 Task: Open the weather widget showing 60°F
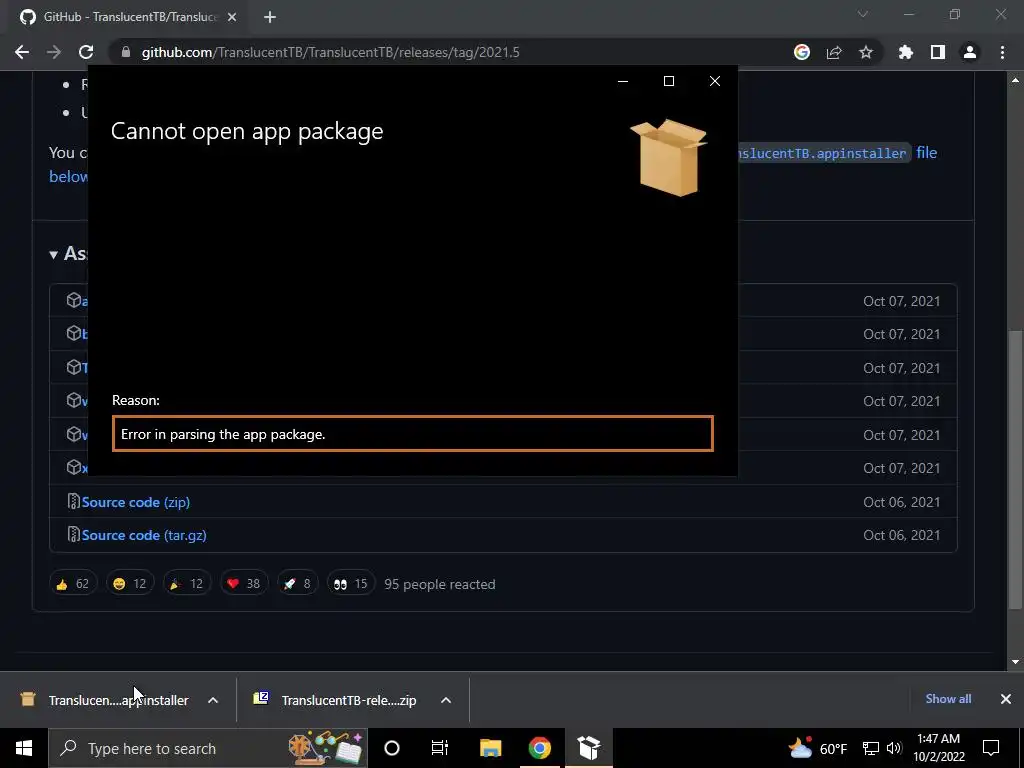tap(817, 748)
